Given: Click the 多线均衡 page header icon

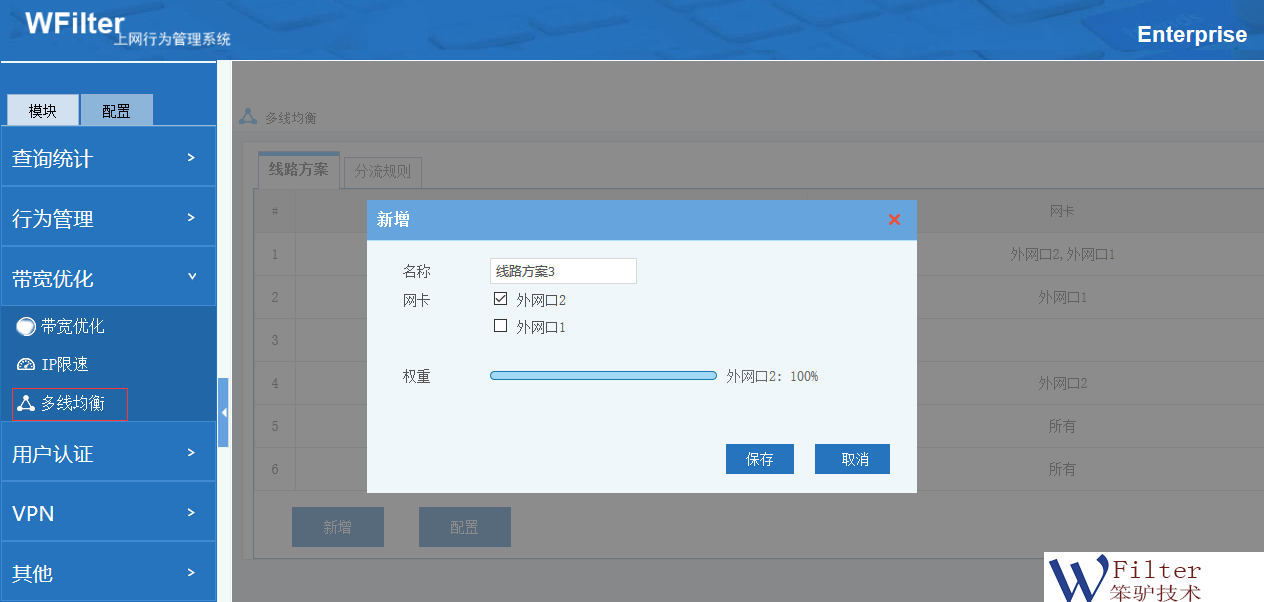Looking at the screenshot, I should pos(248,117).
